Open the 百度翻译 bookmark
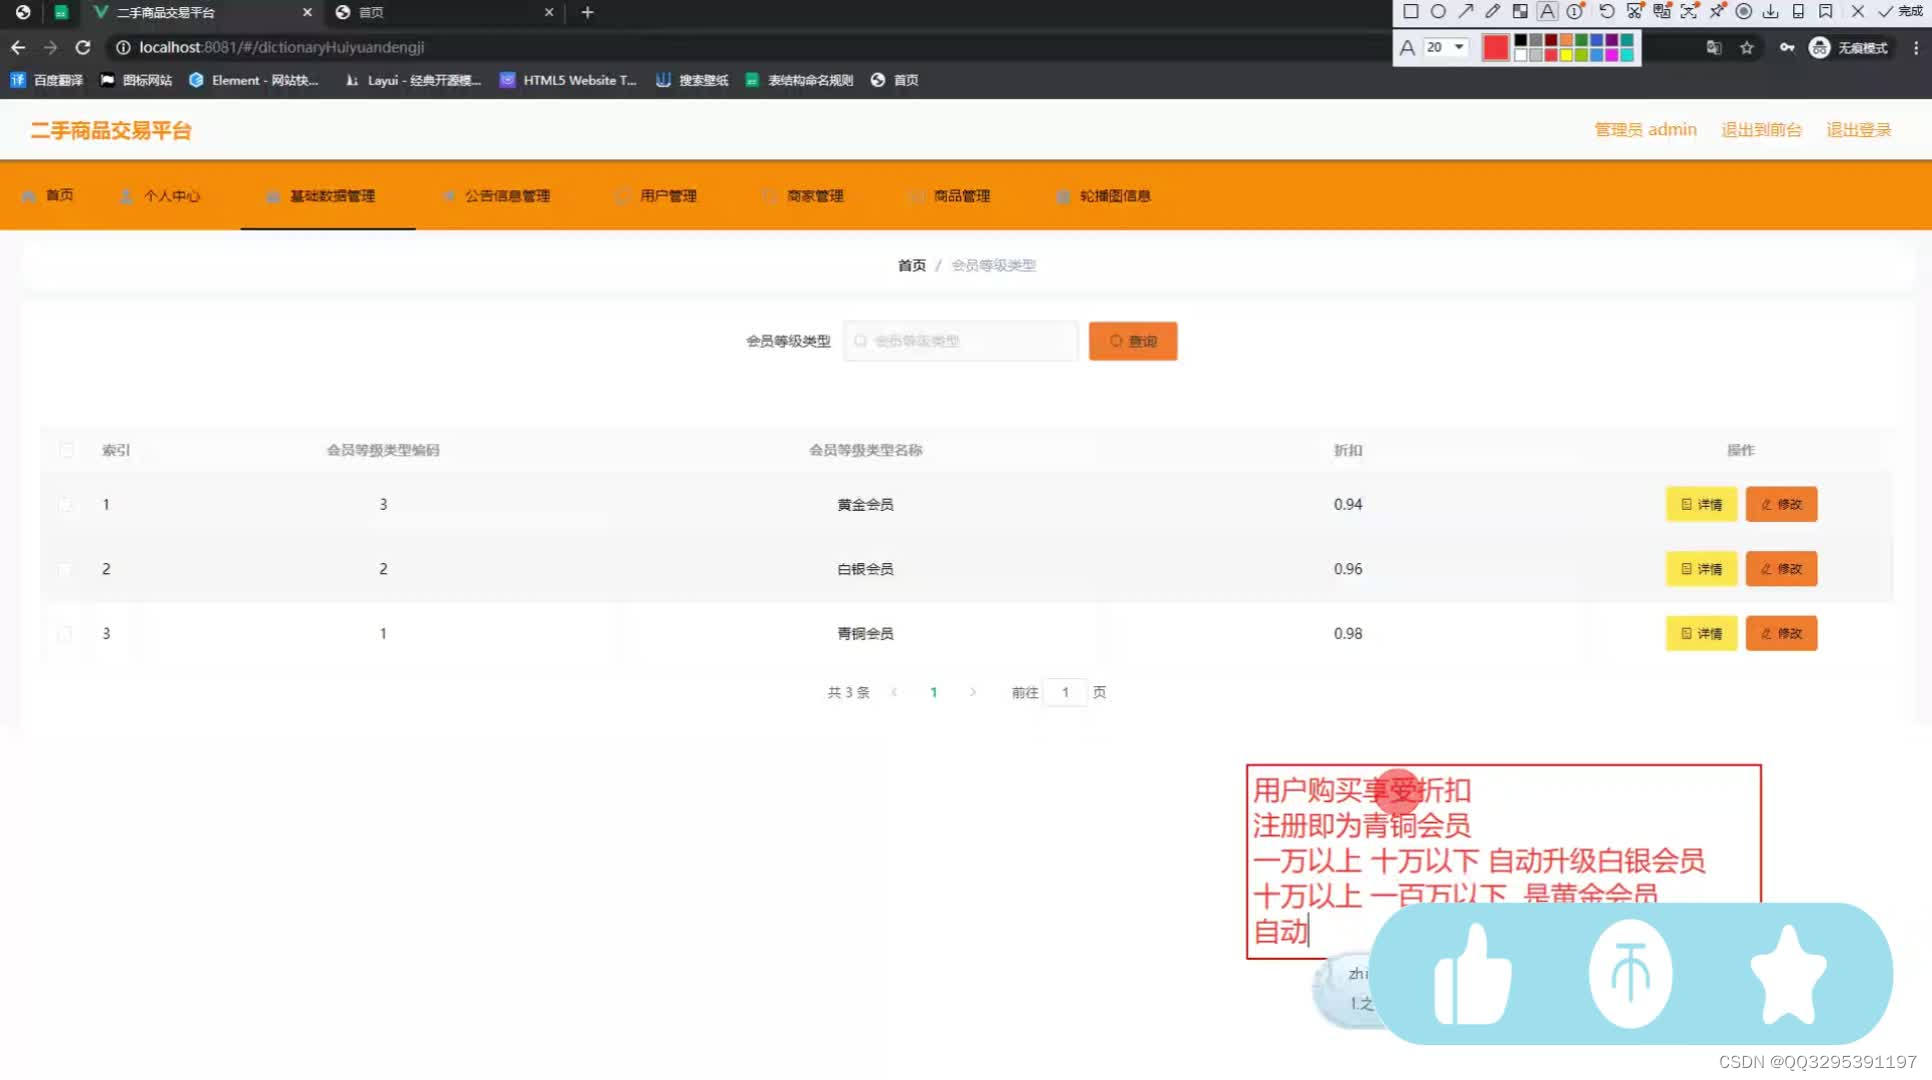 [47, 80]
